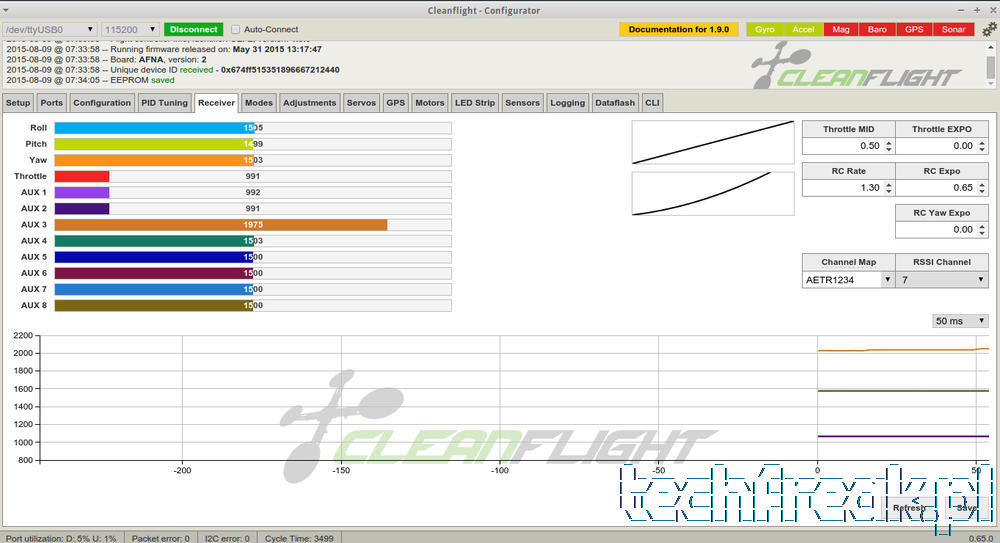This screenshot has height=543, width=1000.
Task: Open the Logging tab
Action: [x=568, y=103]
